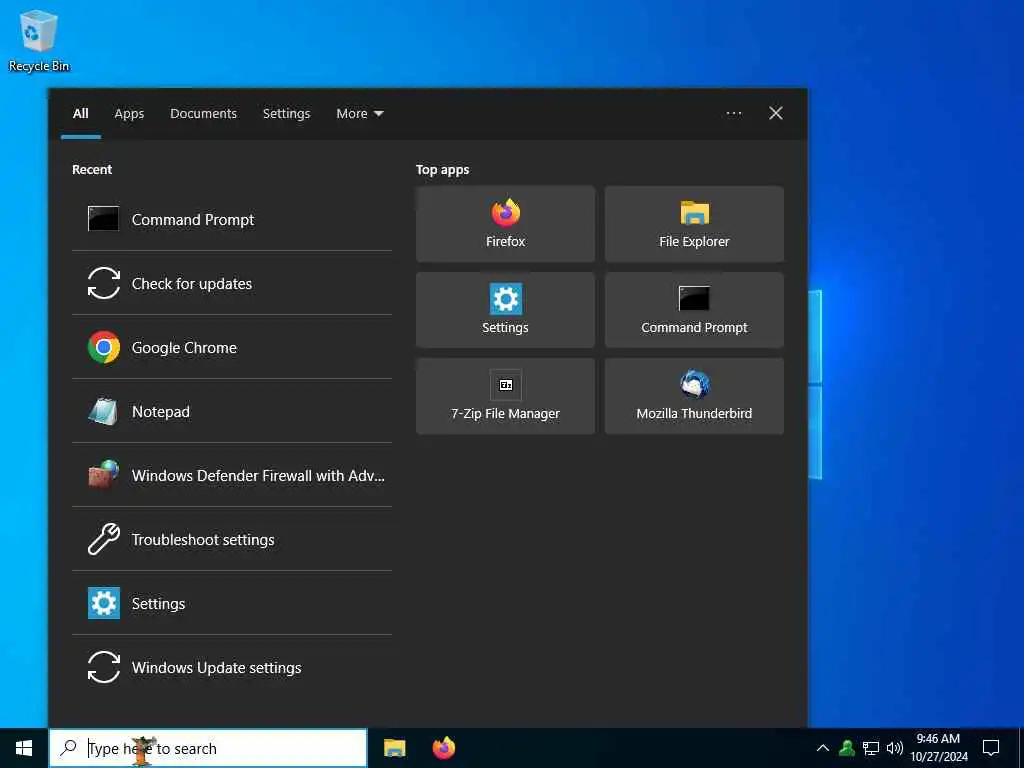
Task: Switch to the All search tab
Action: pos(81,114)
